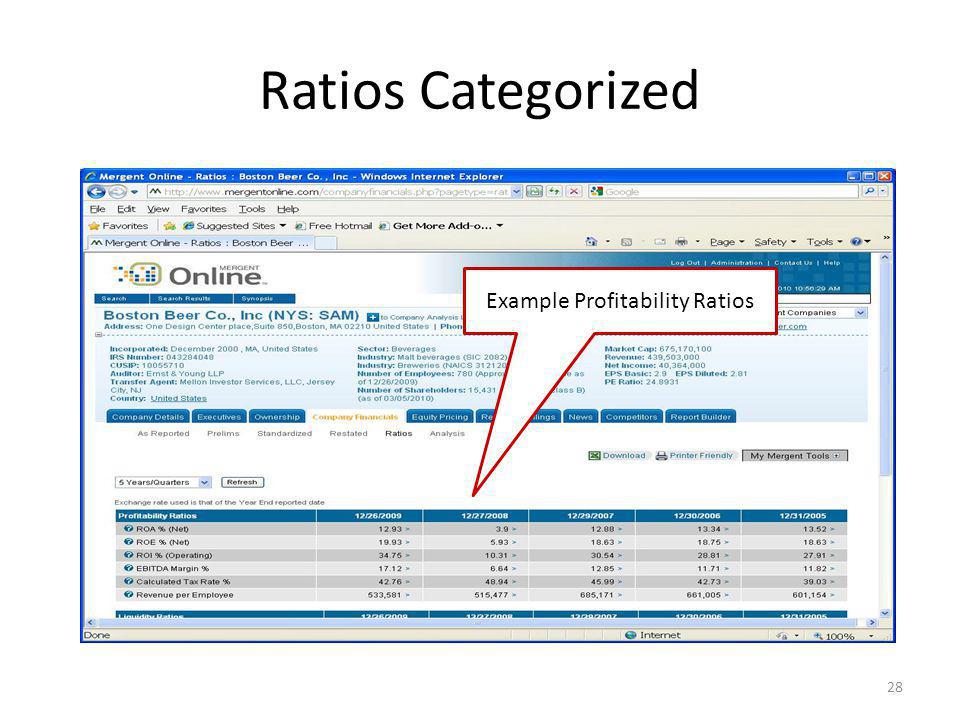960x720 pixels.
Task: Open the Page command menu
Action: tap(727, 242)
